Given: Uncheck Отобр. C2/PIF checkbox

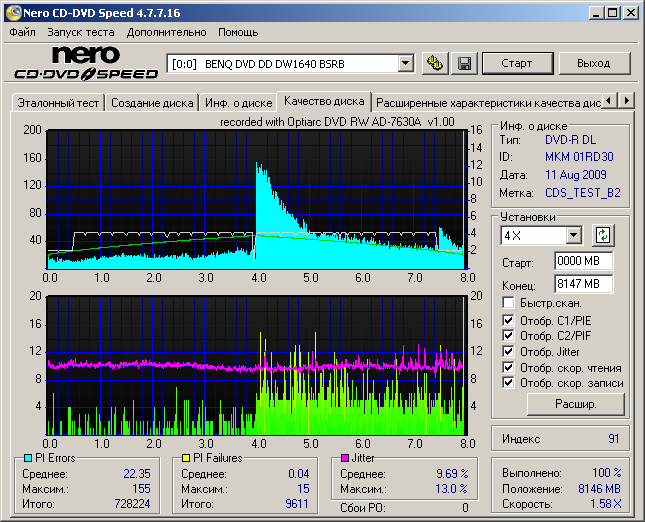Looking at the screenshot, I should 508,336.
